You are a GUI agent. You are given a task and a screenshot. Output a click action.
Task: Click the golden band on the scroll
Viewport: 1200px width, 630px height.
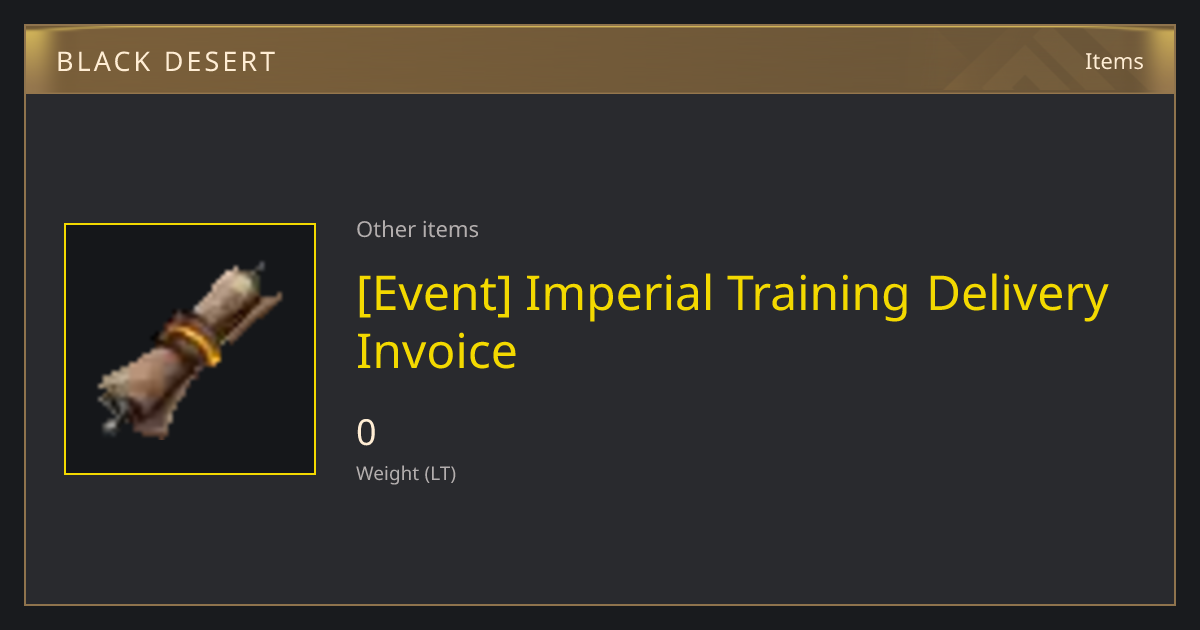pos(189,338)
